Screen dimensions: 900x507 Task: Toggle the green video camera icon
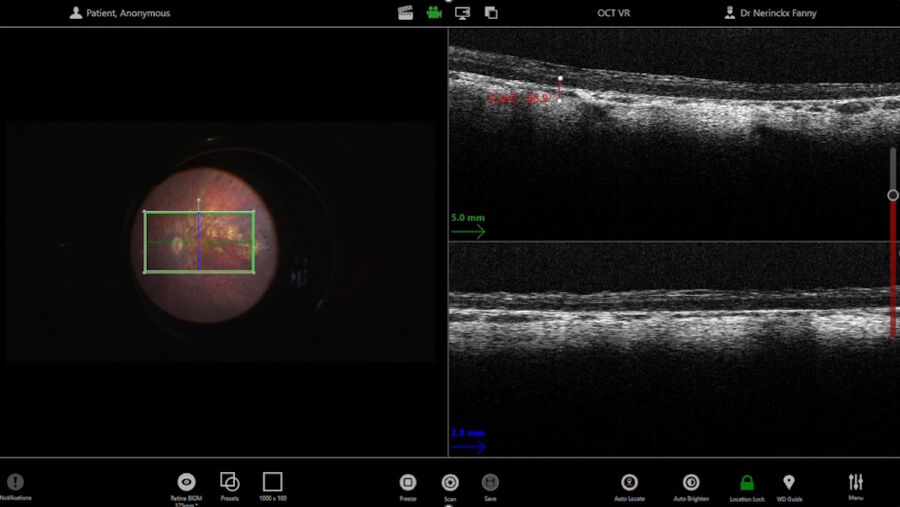coord(434,13)
